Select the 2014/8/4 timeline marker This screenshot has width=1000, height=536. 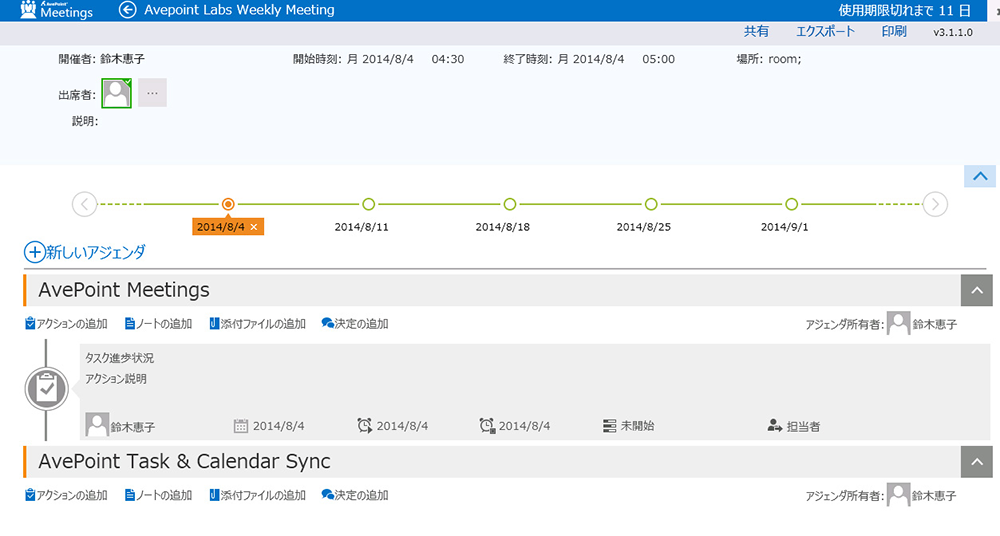(x=228, y=204)
